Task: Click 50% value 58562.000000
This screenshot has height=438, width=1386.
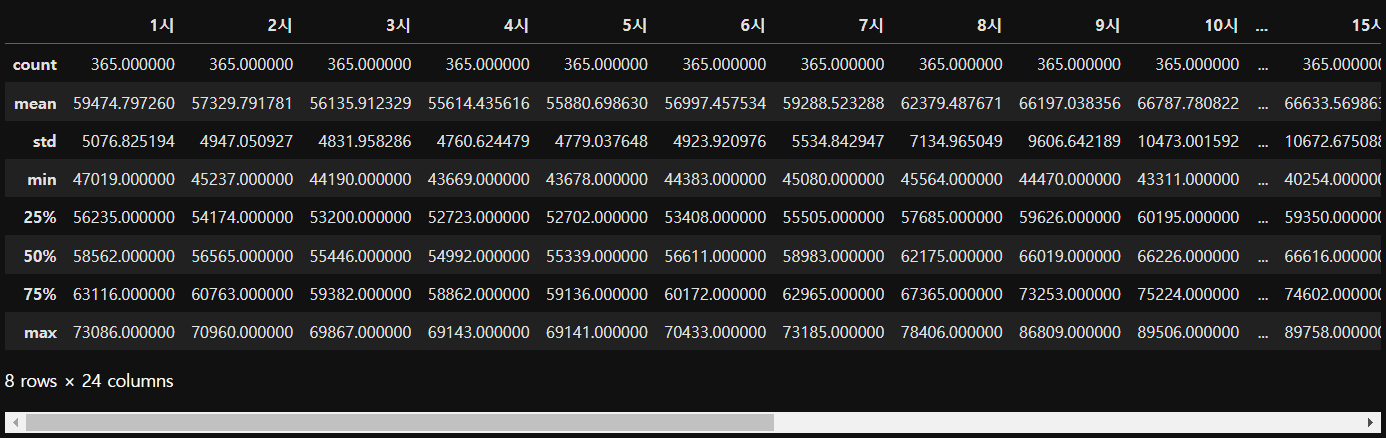Action: coord(124,257)
